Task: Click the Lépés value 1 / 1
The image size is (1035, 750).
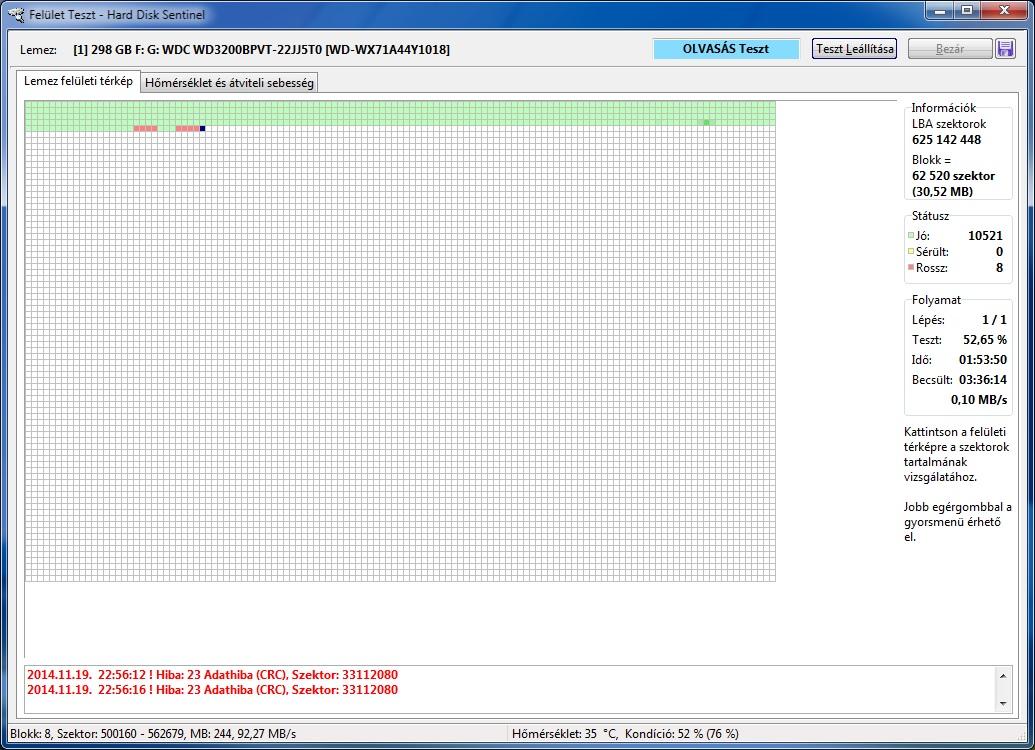Action: coord(994,320)
